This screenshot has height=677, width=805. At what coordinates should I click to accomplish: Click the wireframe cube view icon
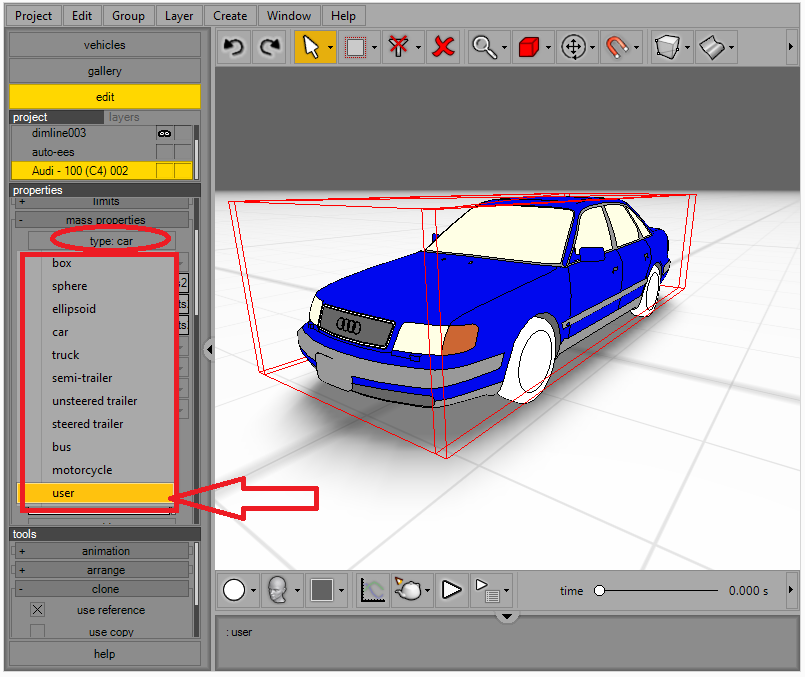[x=667, y=47]
